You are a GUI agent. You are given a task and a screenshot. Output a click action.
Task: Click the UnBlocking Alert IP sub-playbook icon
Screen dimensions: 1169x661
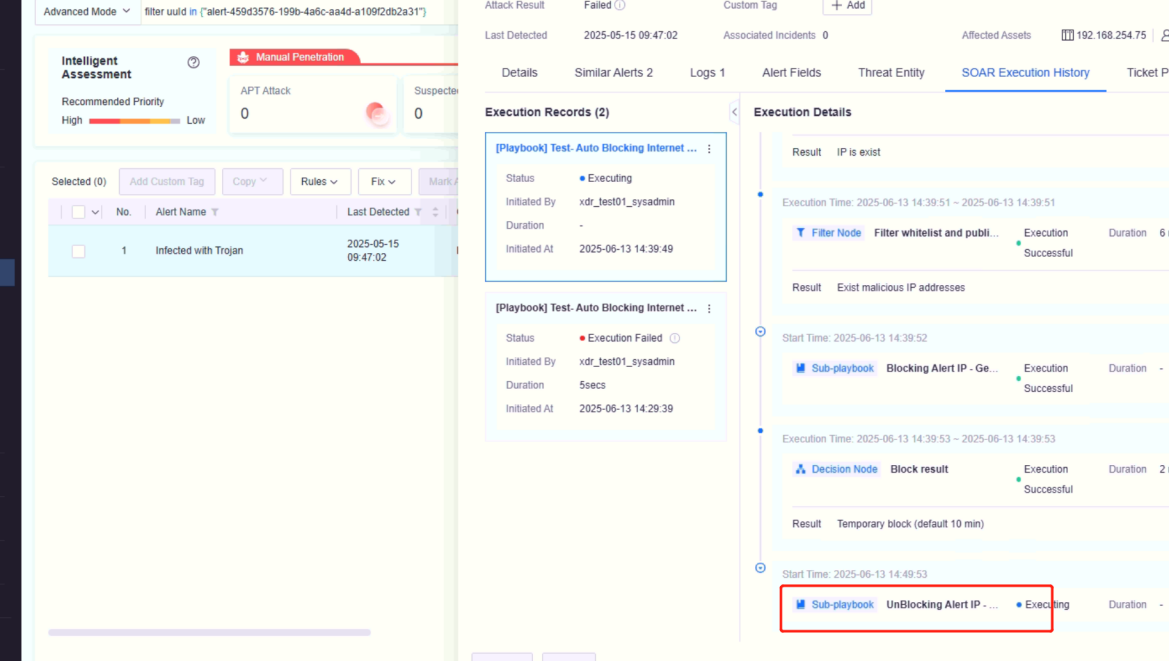click(x=800, y=604)
